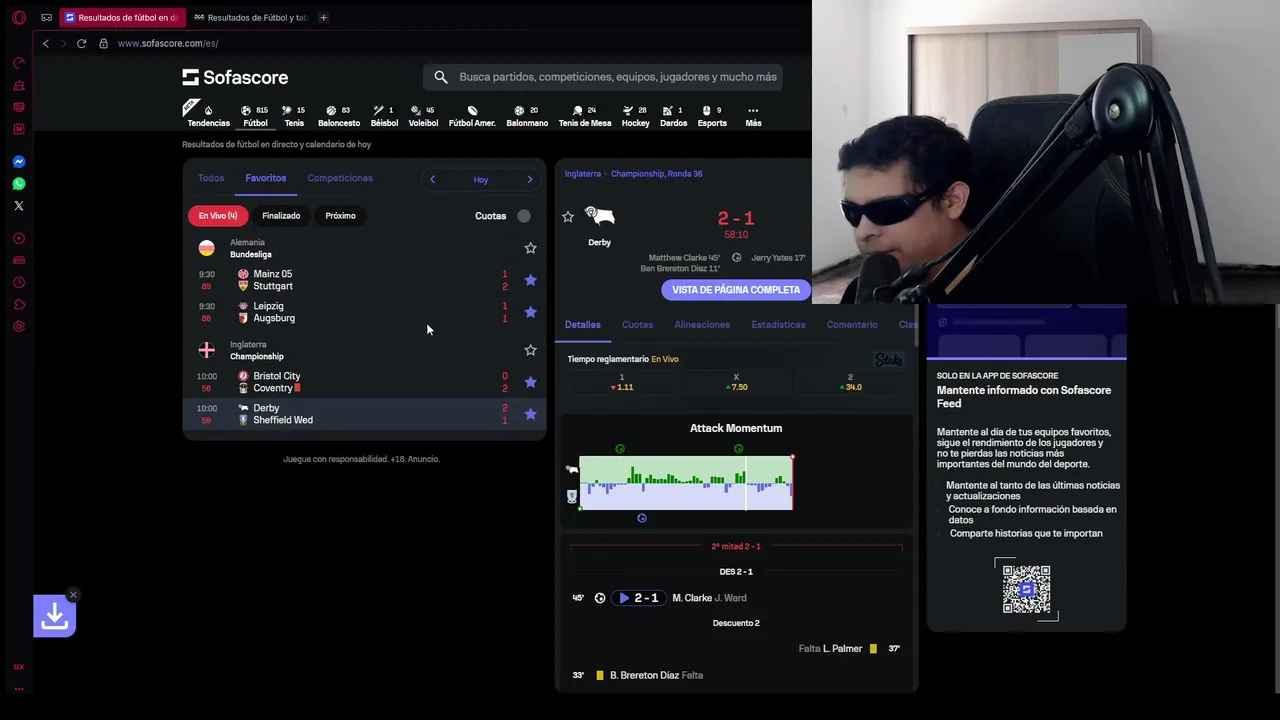Click Inglaterra breadcrumb link
1280x720 pixels.
pos(582,174)
